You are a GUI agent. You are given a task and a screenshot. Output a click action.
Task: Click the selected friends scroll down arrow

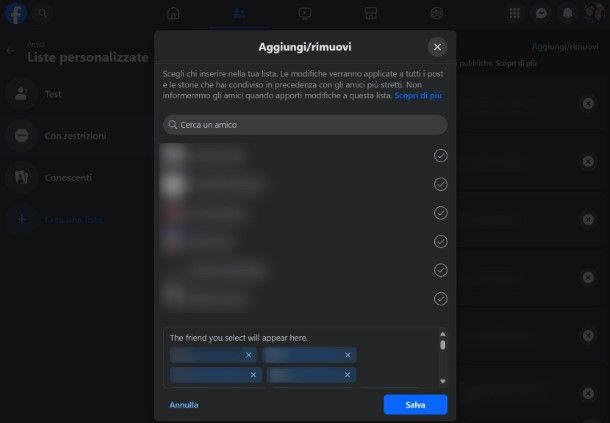443,381
